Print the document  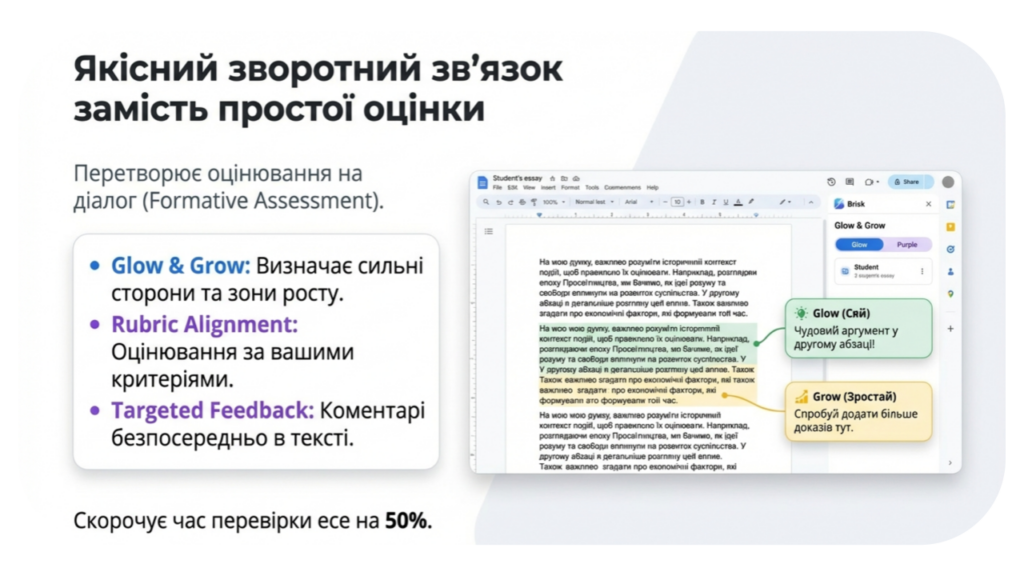coord(522,202)
